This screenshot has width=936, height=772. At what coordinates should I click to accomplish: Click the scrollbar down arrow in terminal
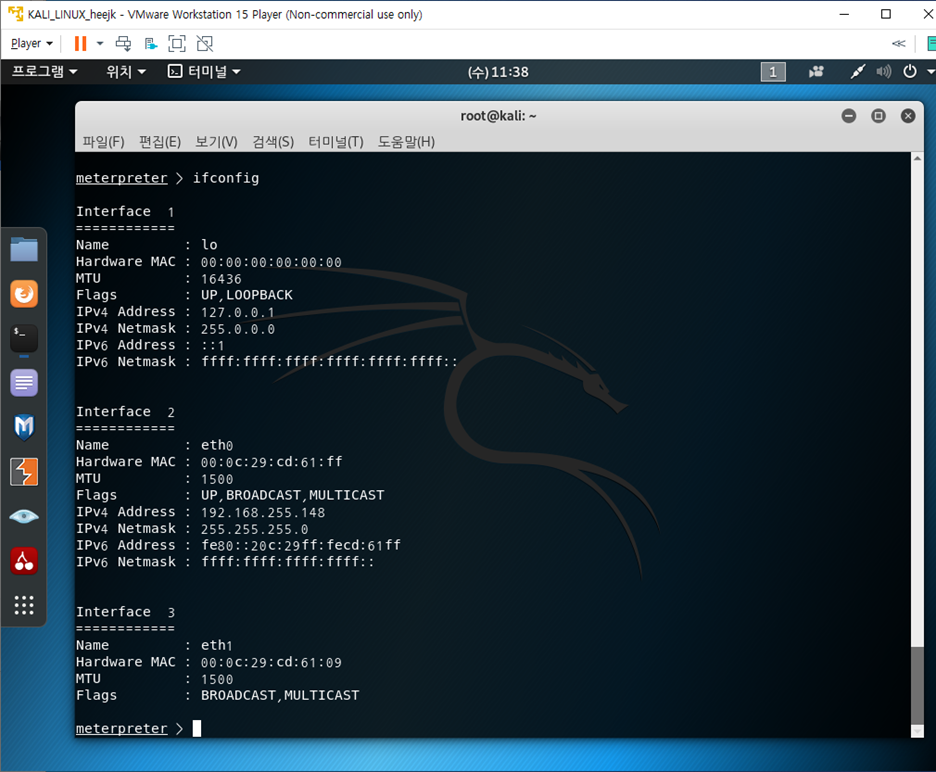coord(917,731)
